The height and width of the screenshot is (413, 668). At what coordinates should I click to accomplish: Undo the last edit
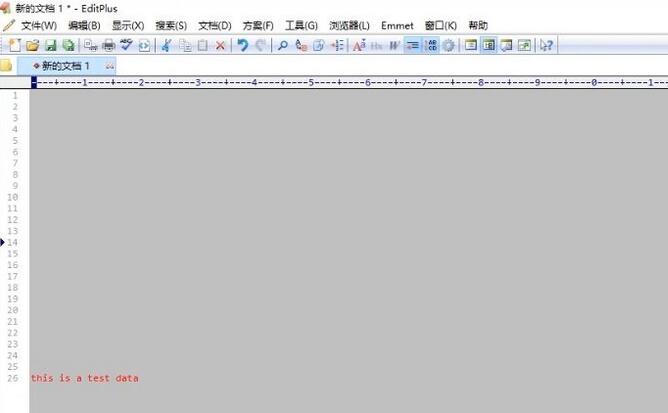coord(242,45)
